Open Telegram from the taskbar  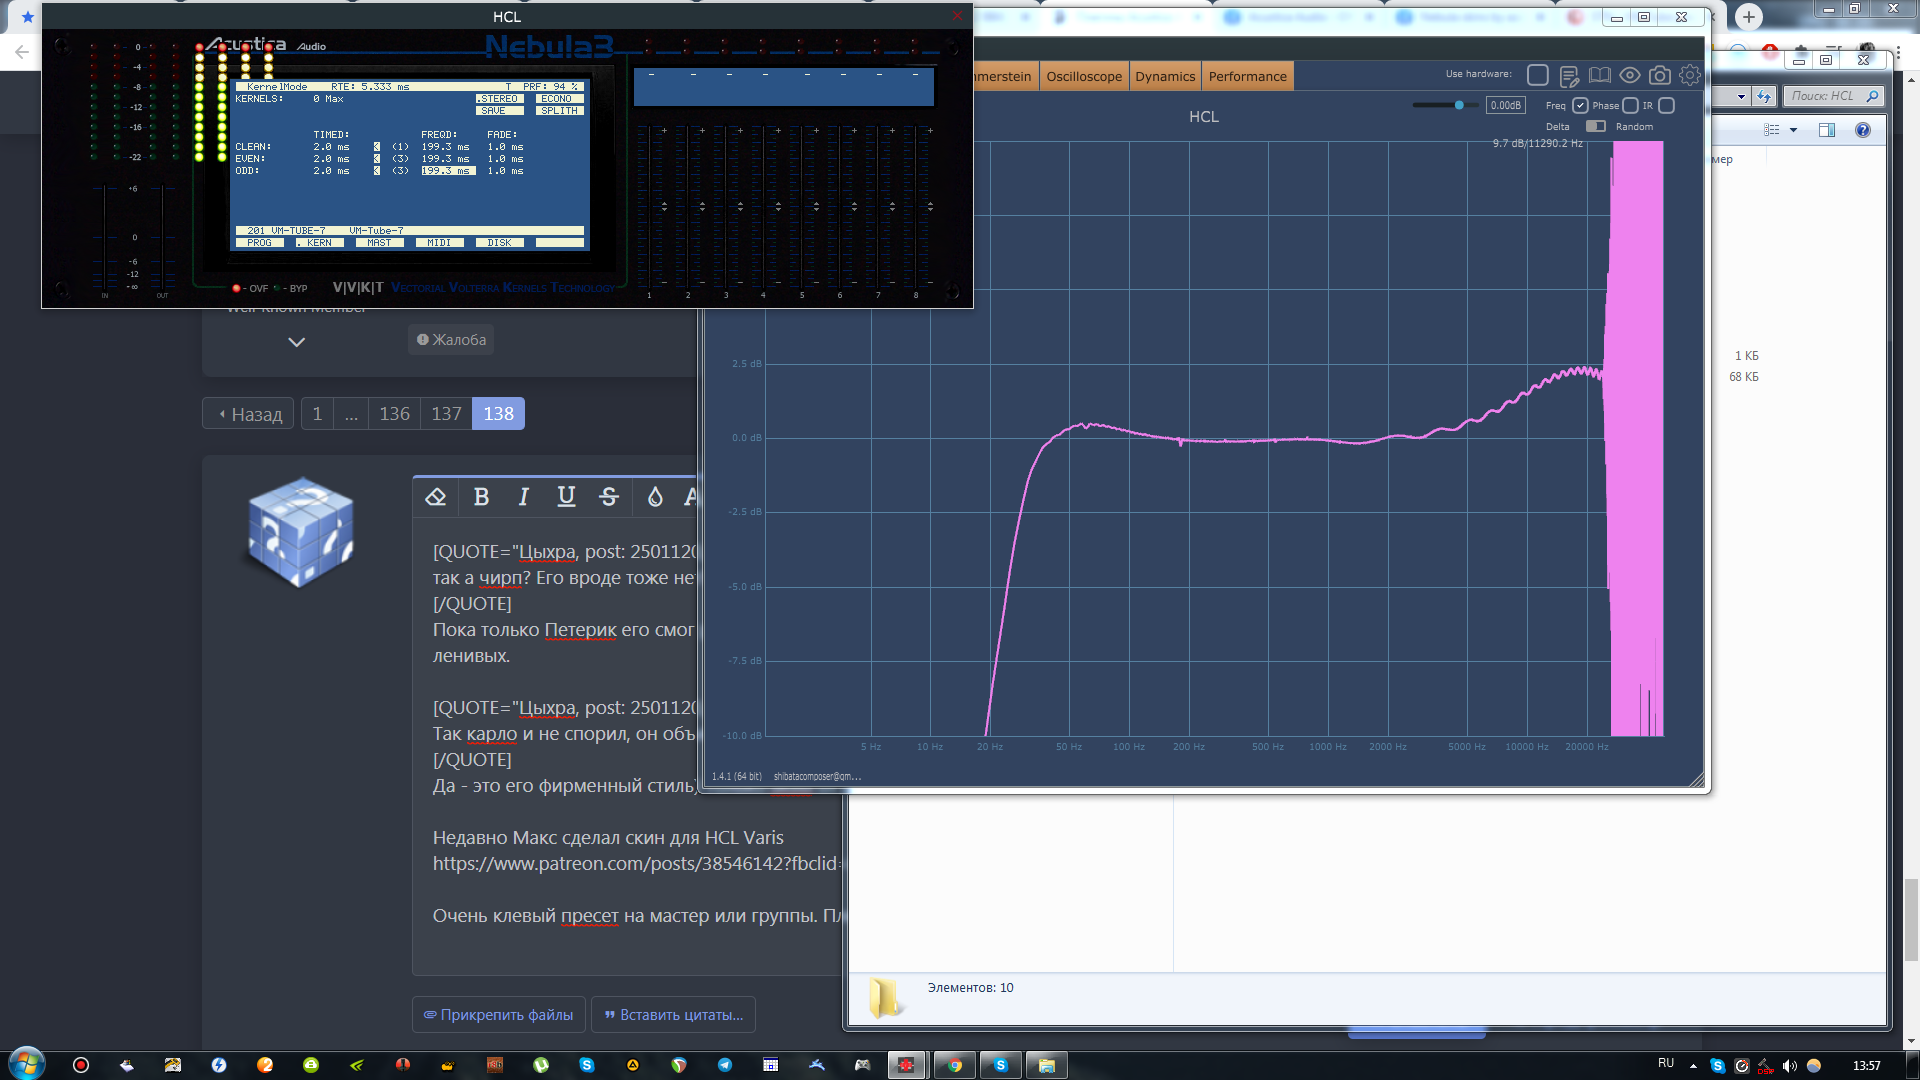click(724, 1065)
